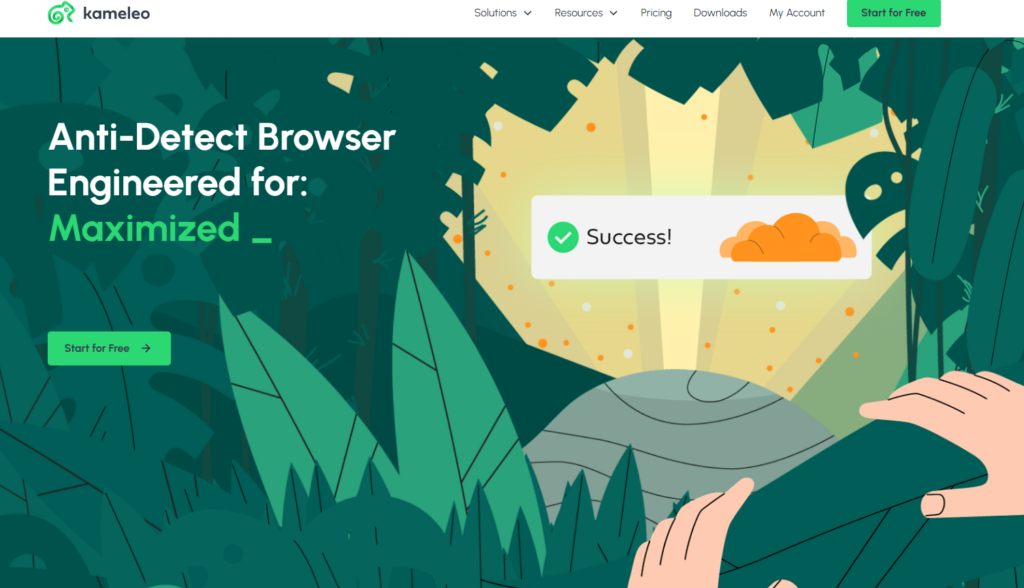The image size is (1024, 588).
Task: Open My Account
Action: coord(797,13)
